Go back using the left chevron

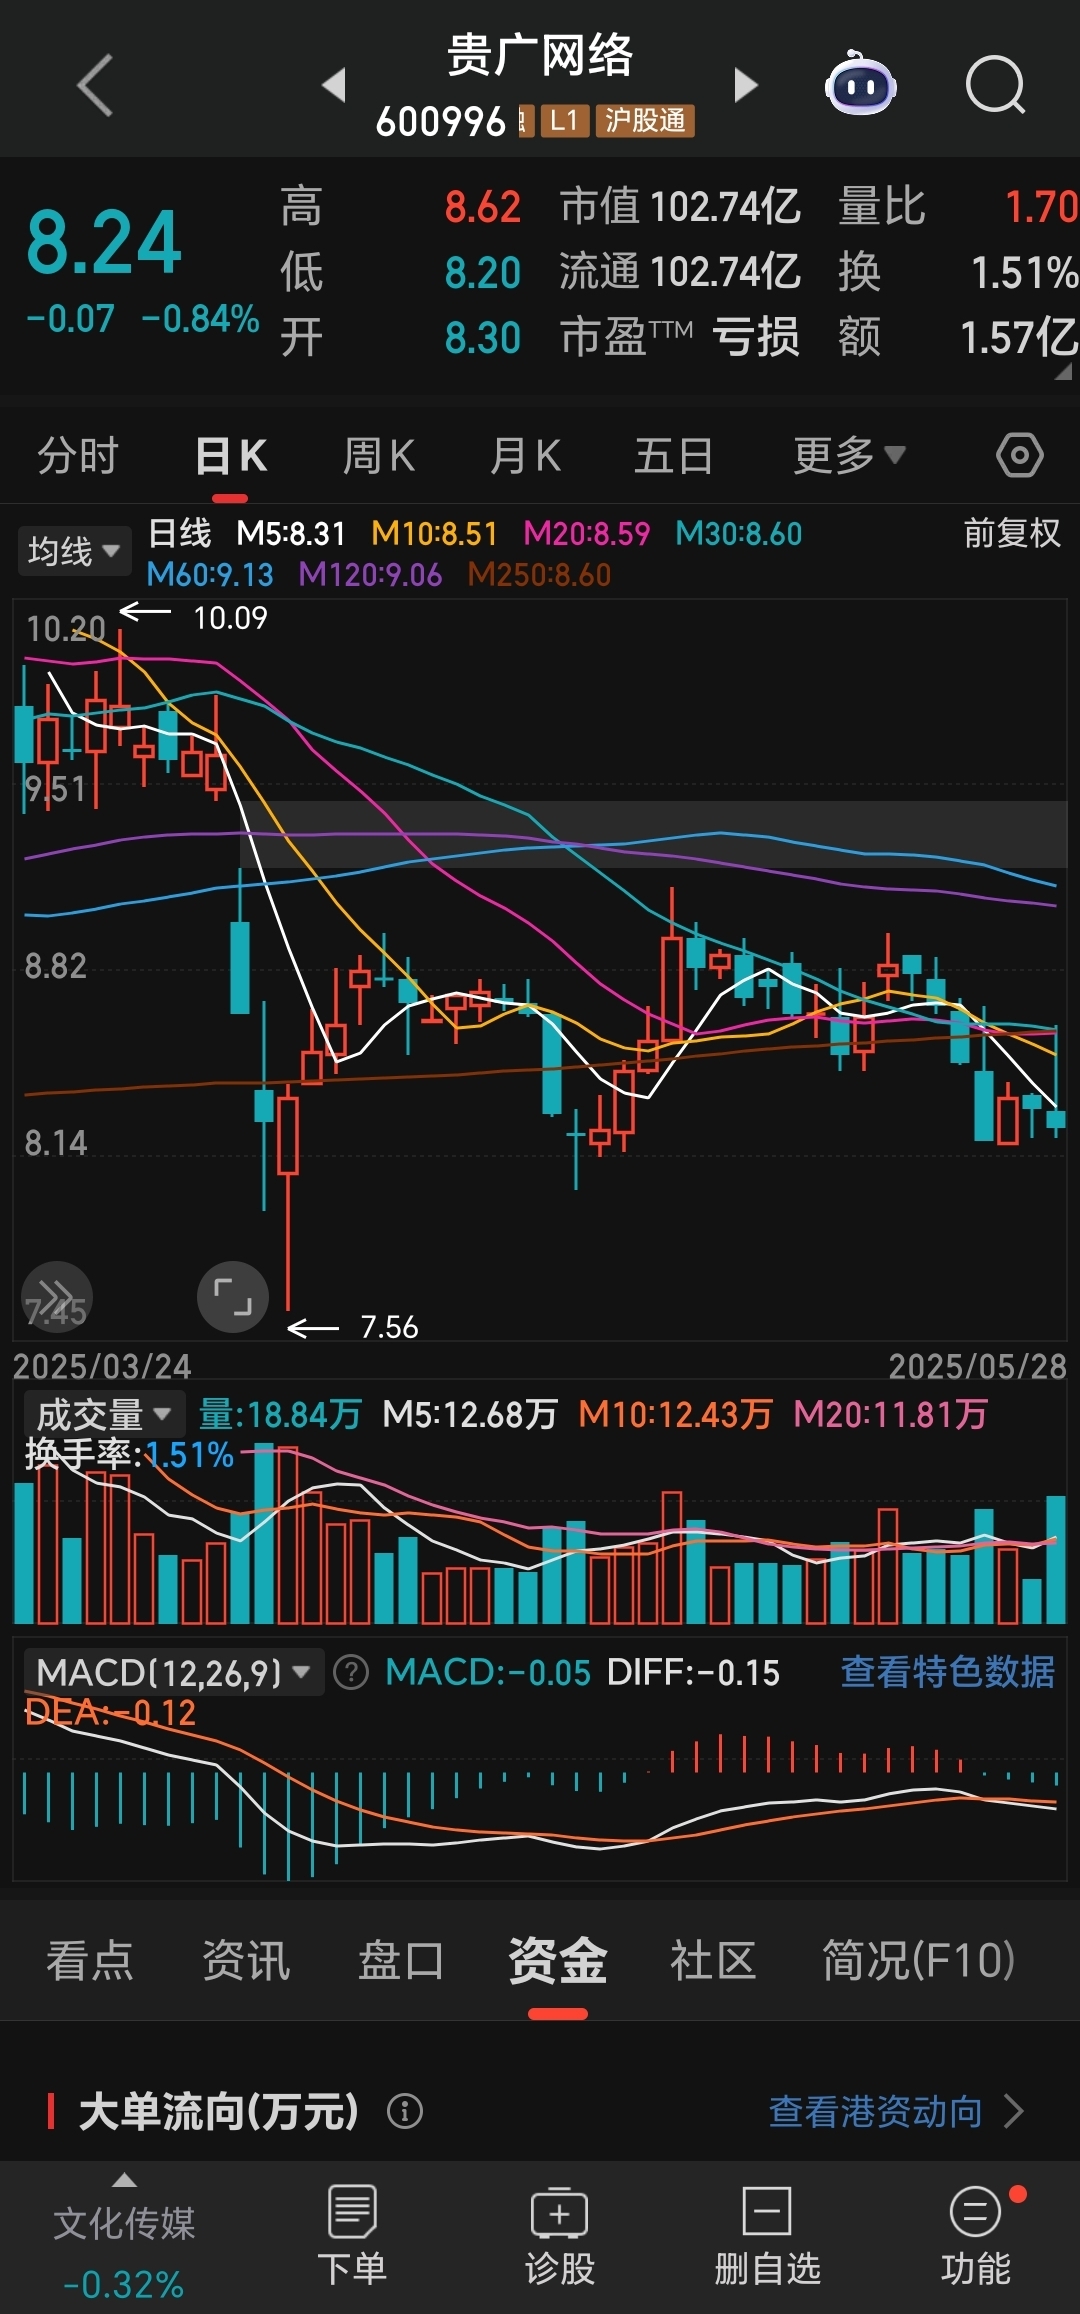(x=95, y=85)
